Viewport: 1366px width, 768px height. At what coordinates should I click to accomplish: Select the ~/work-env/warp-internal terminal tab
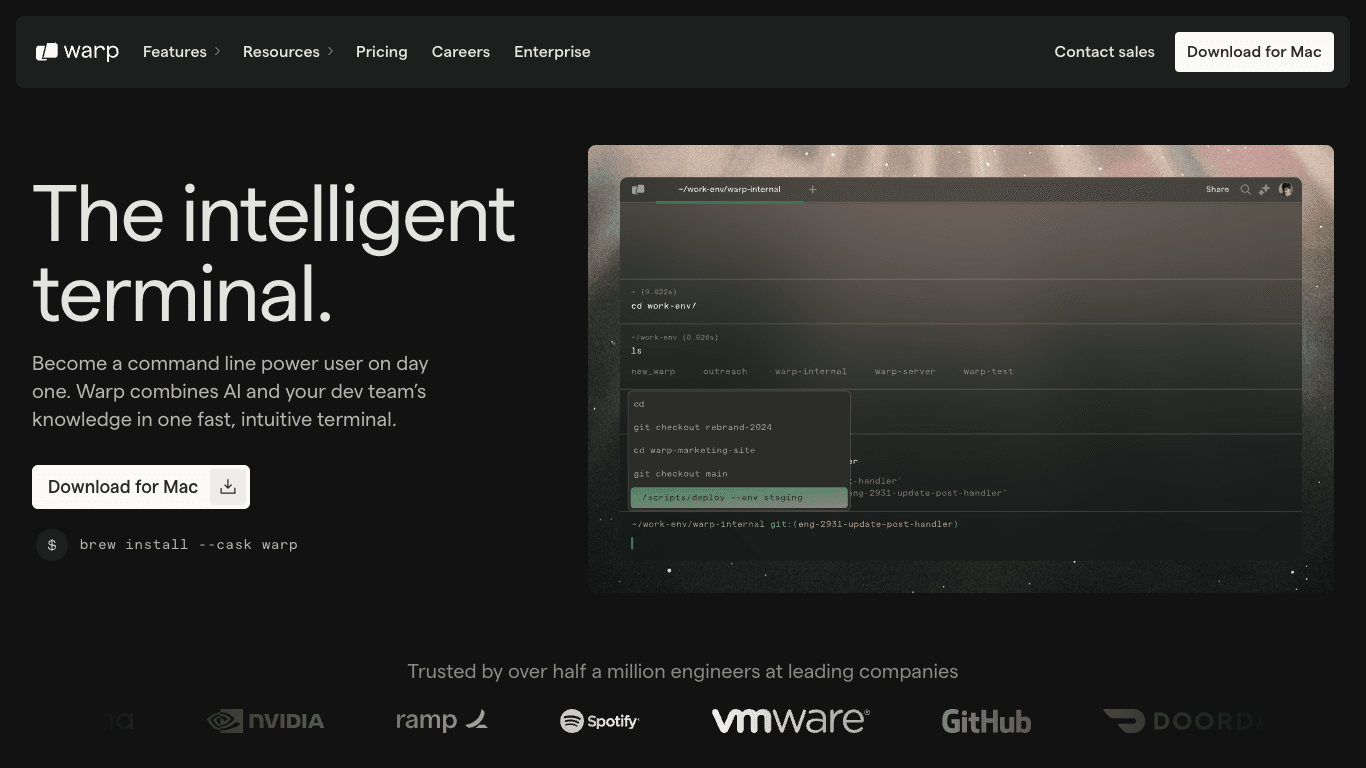[x=729, y=189]
